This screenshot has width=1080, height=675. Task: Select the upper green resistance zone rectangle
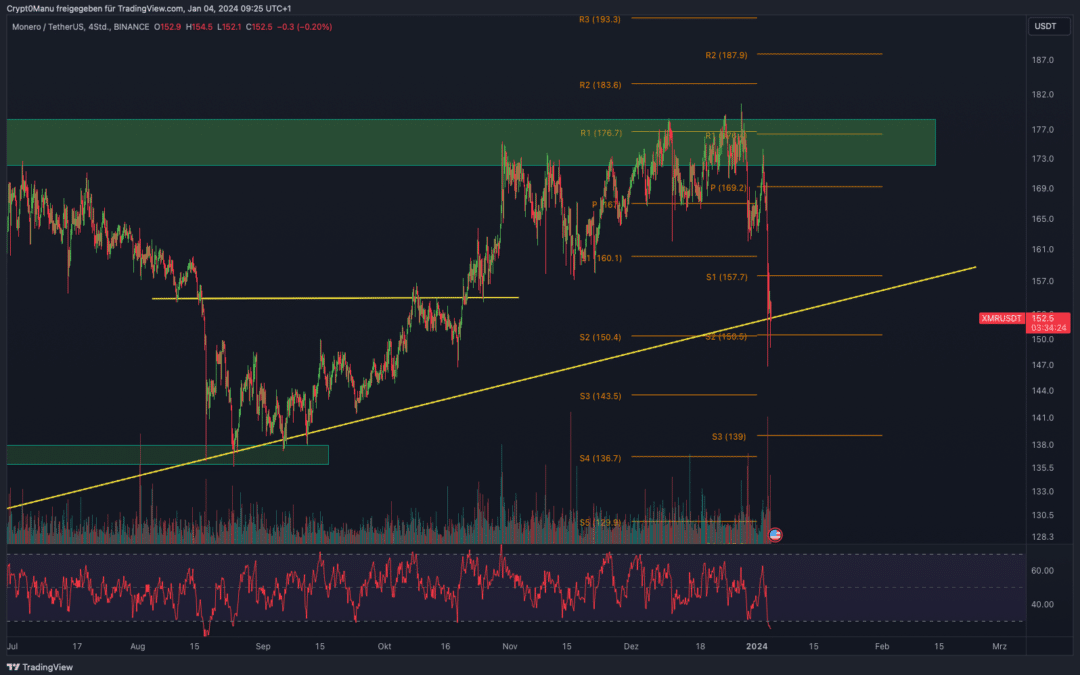pyautogui.click(x=471, y=143)
